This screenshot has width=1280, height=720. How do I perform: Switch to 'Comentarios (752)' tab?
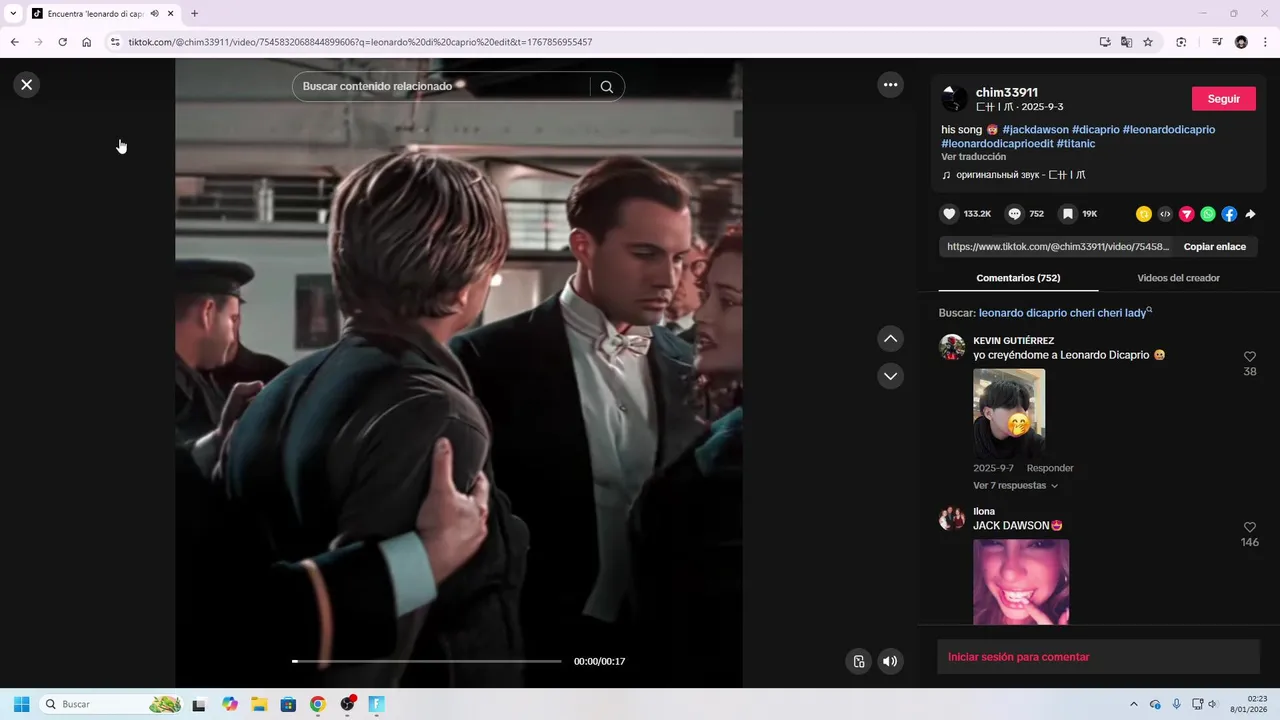1018,278
